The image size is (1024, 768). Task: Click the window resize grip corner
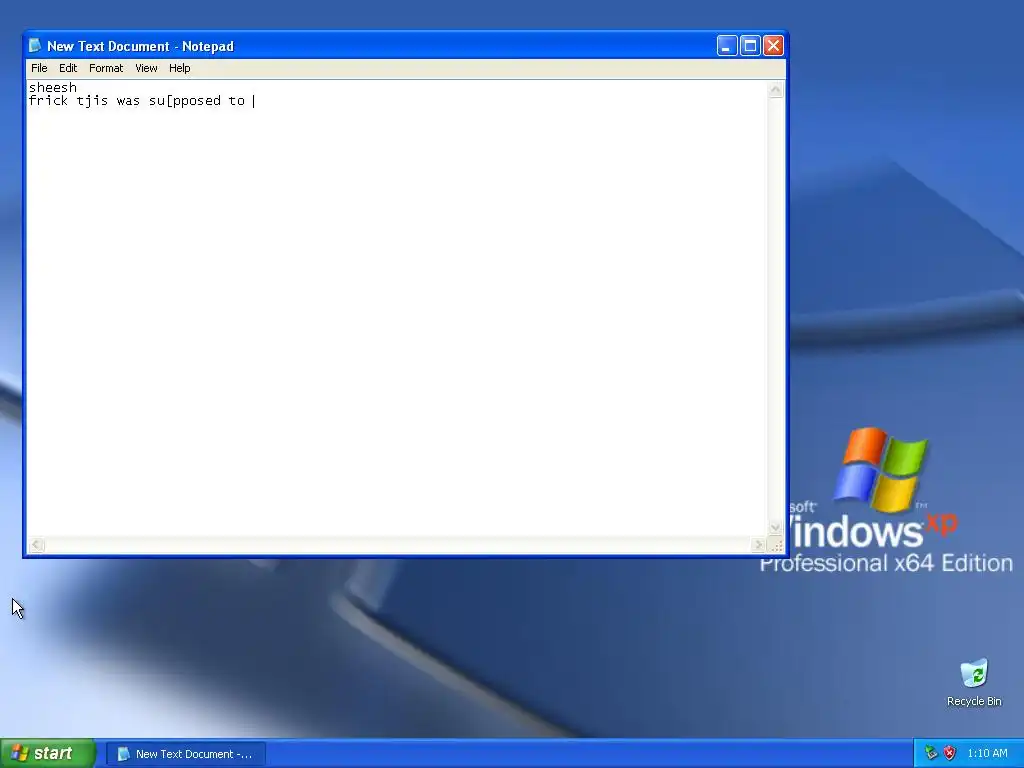pyautogui.click(x=776, y=545)
